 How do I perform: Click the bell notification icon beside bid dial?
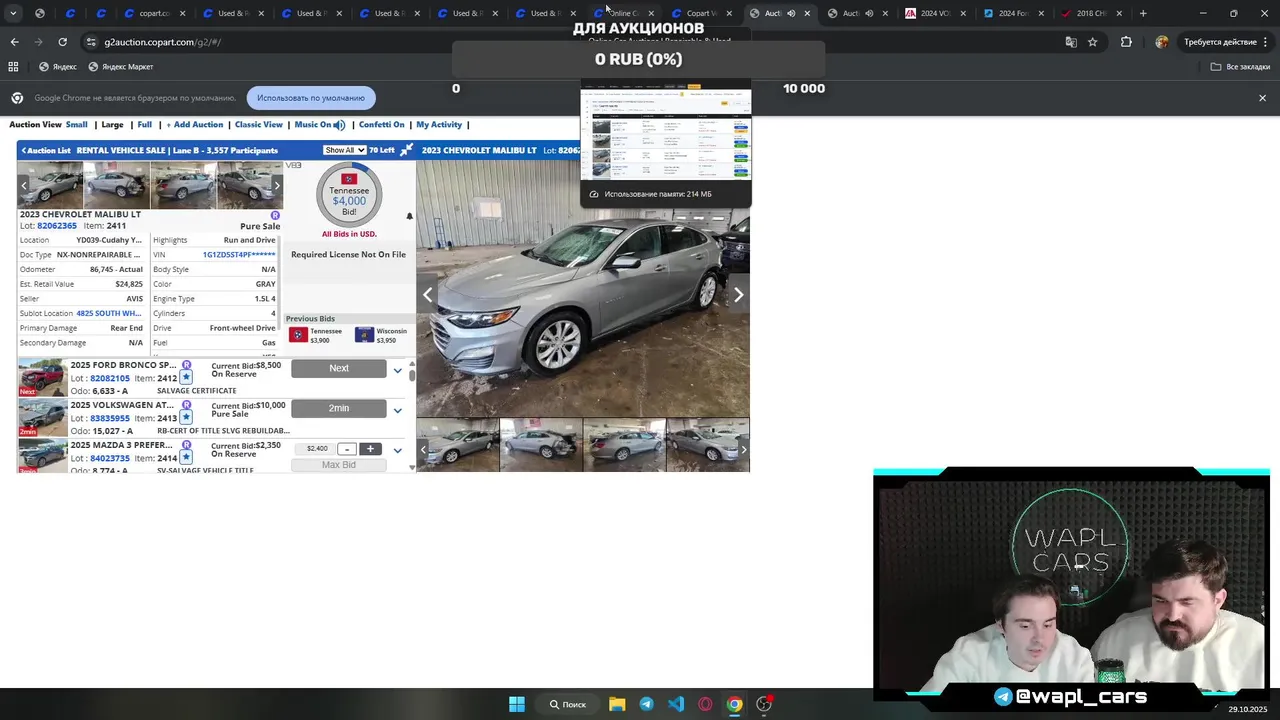click(x=409, y=216)
